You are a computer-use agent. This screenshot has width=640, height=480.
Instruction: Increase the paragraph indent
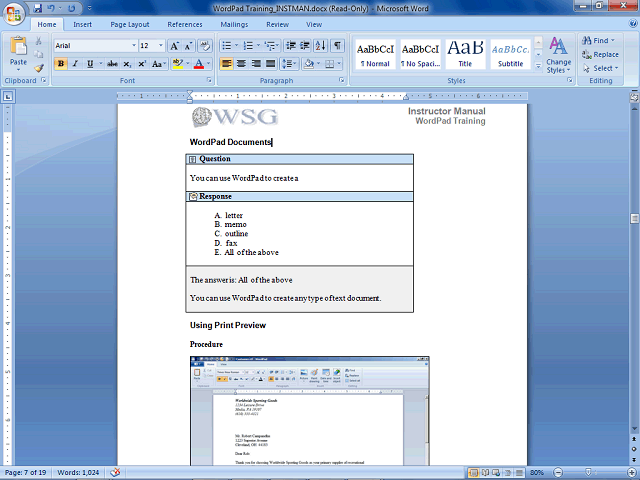[305, 46]
